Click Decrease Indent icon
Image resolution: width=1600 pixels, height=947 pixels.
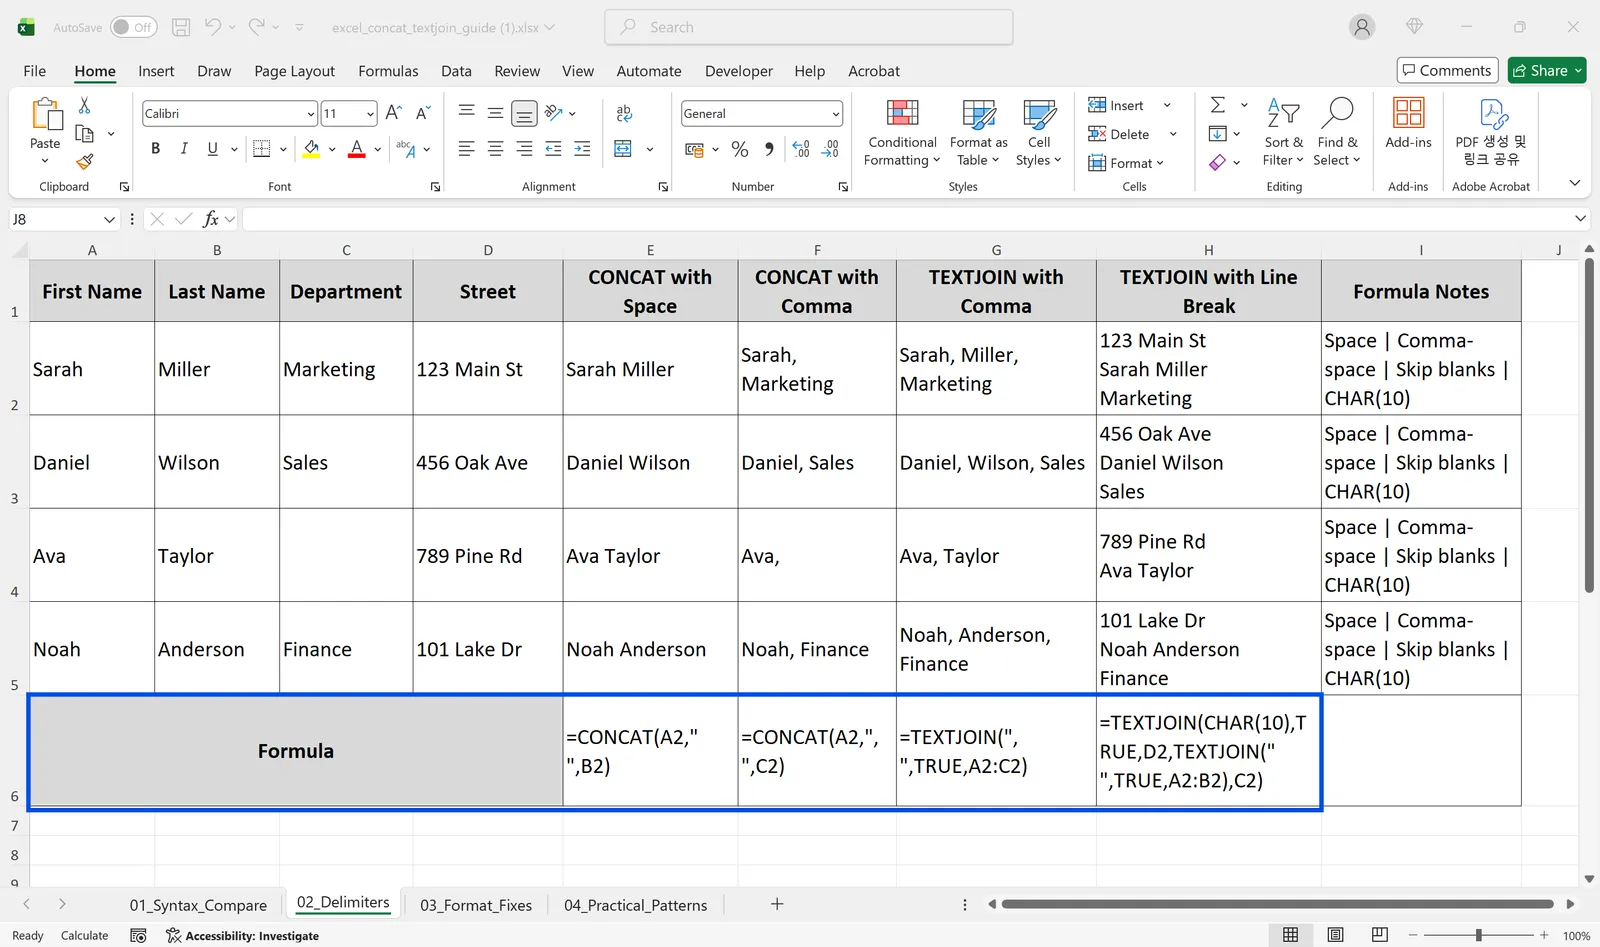pyautogui.click(x=553, y=149)
